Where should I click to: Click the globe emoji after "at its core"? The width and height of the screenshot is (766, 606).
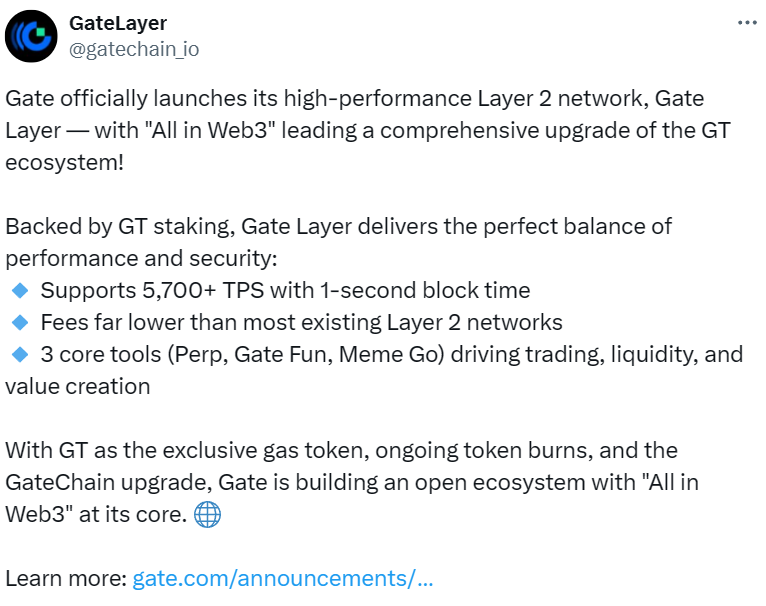point(207,515)
